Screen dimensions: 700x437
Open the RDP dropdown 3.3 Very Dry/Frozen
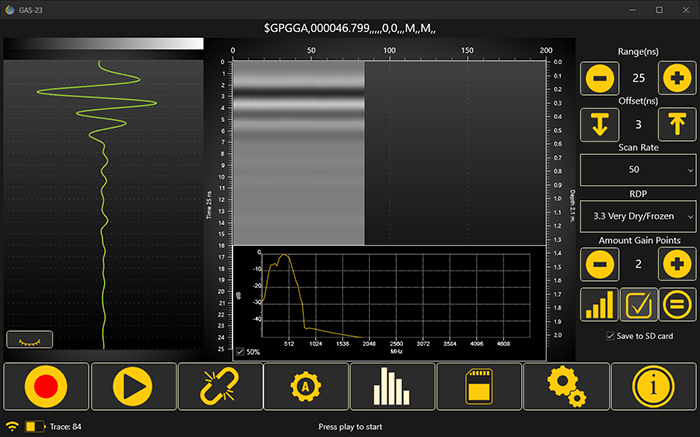(638, 216)
